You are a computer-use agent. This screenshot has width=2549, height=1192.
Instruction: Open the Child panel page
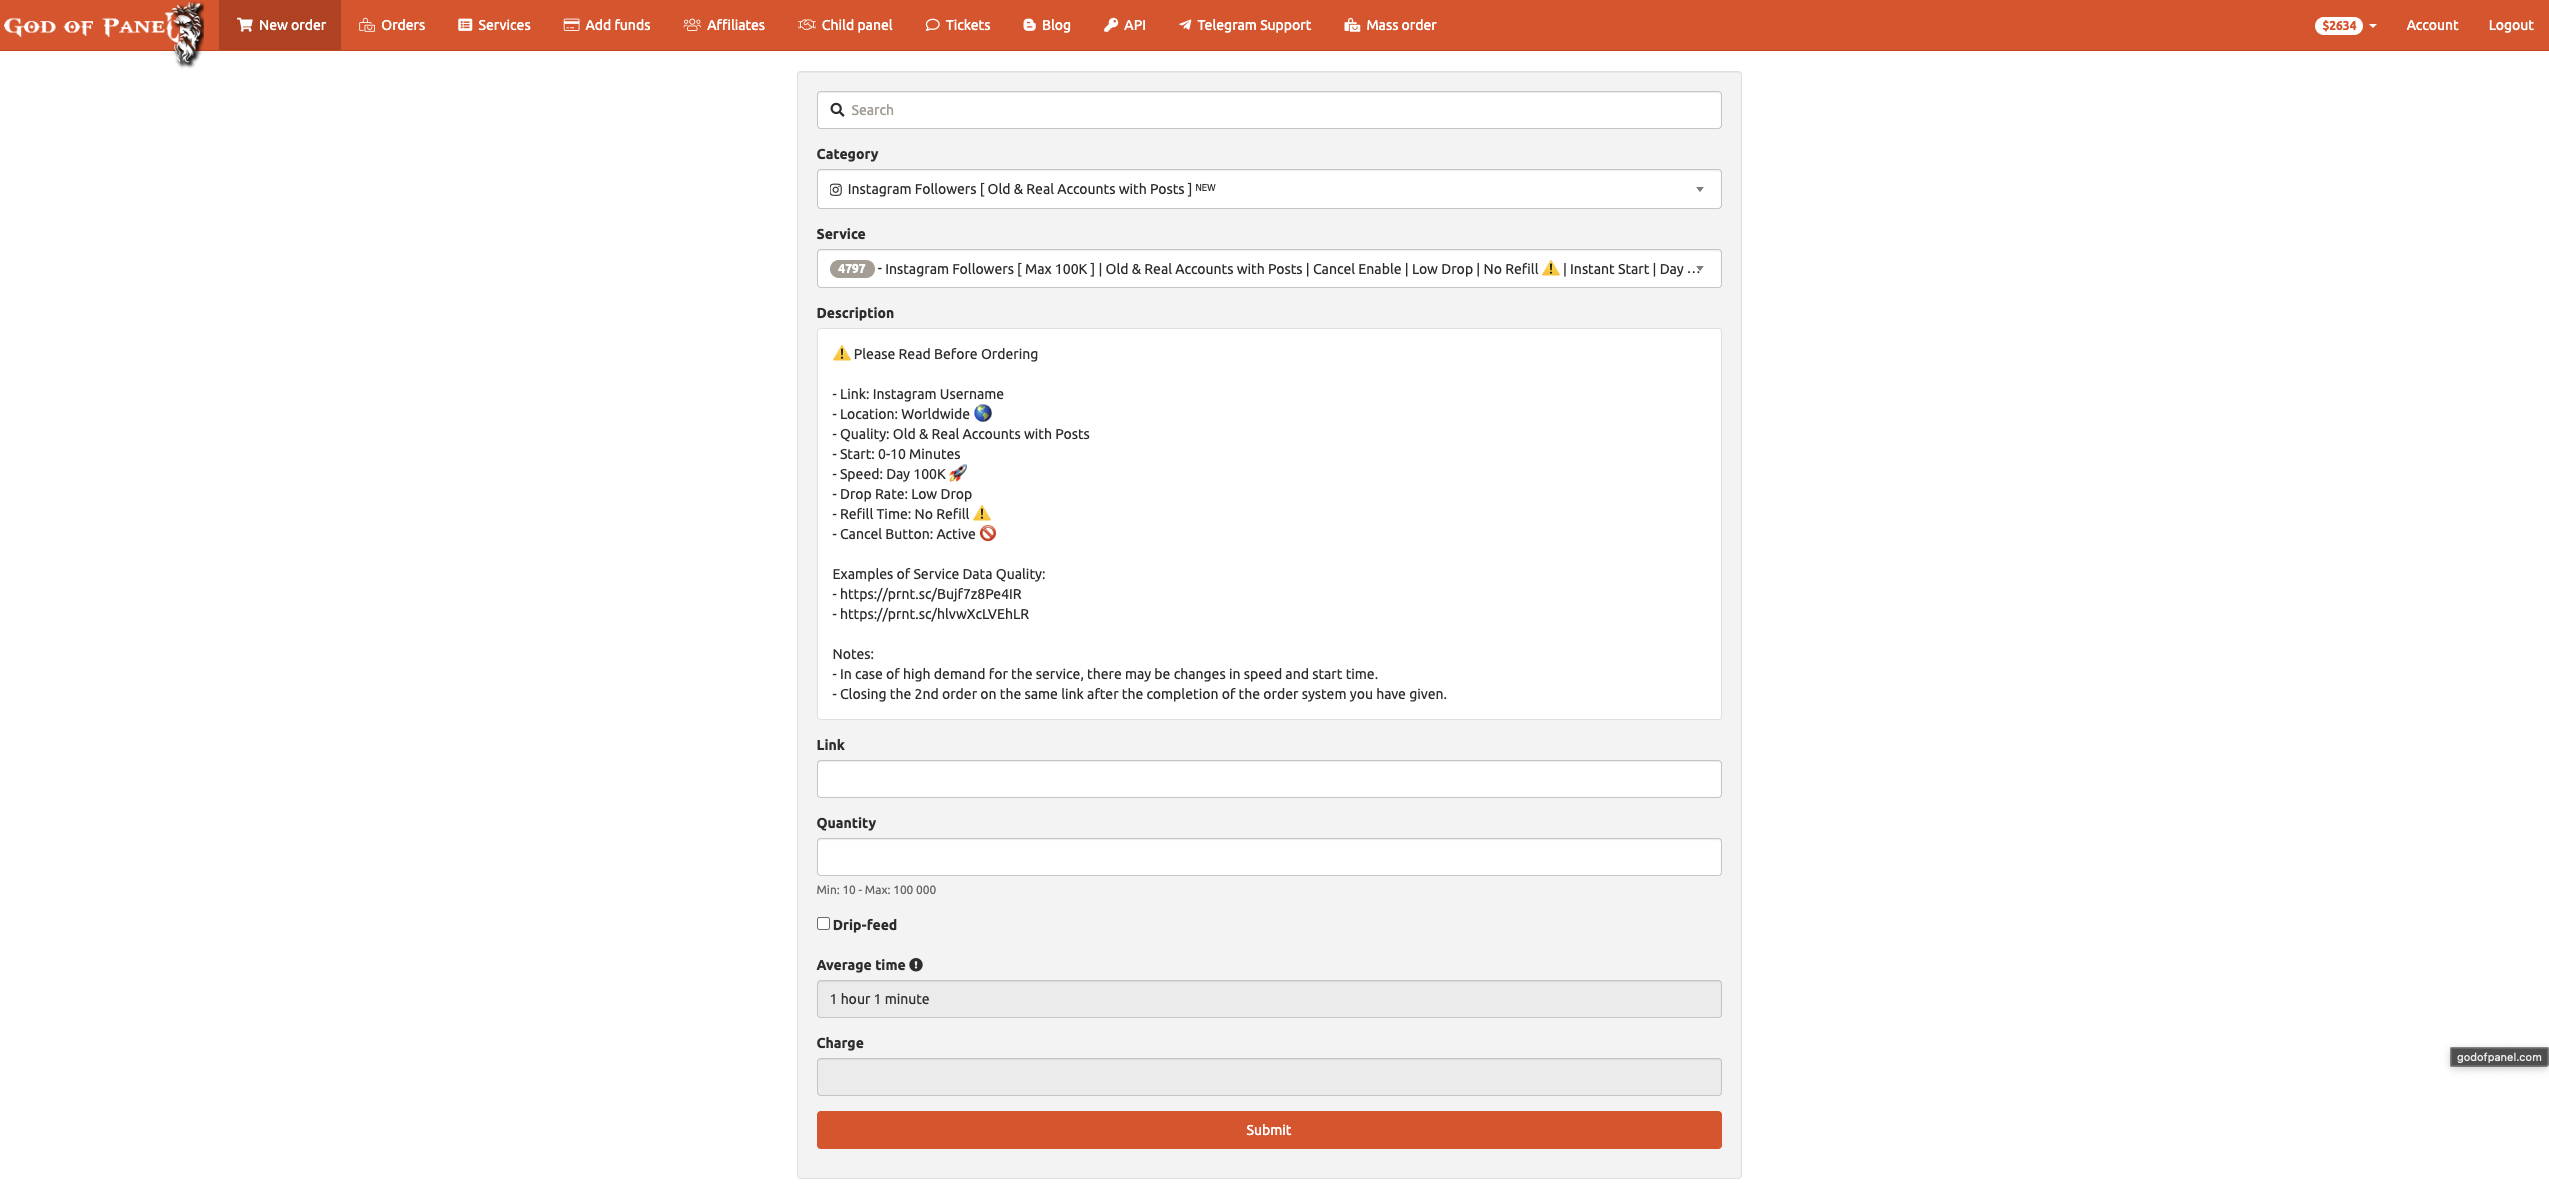point(845,25)
